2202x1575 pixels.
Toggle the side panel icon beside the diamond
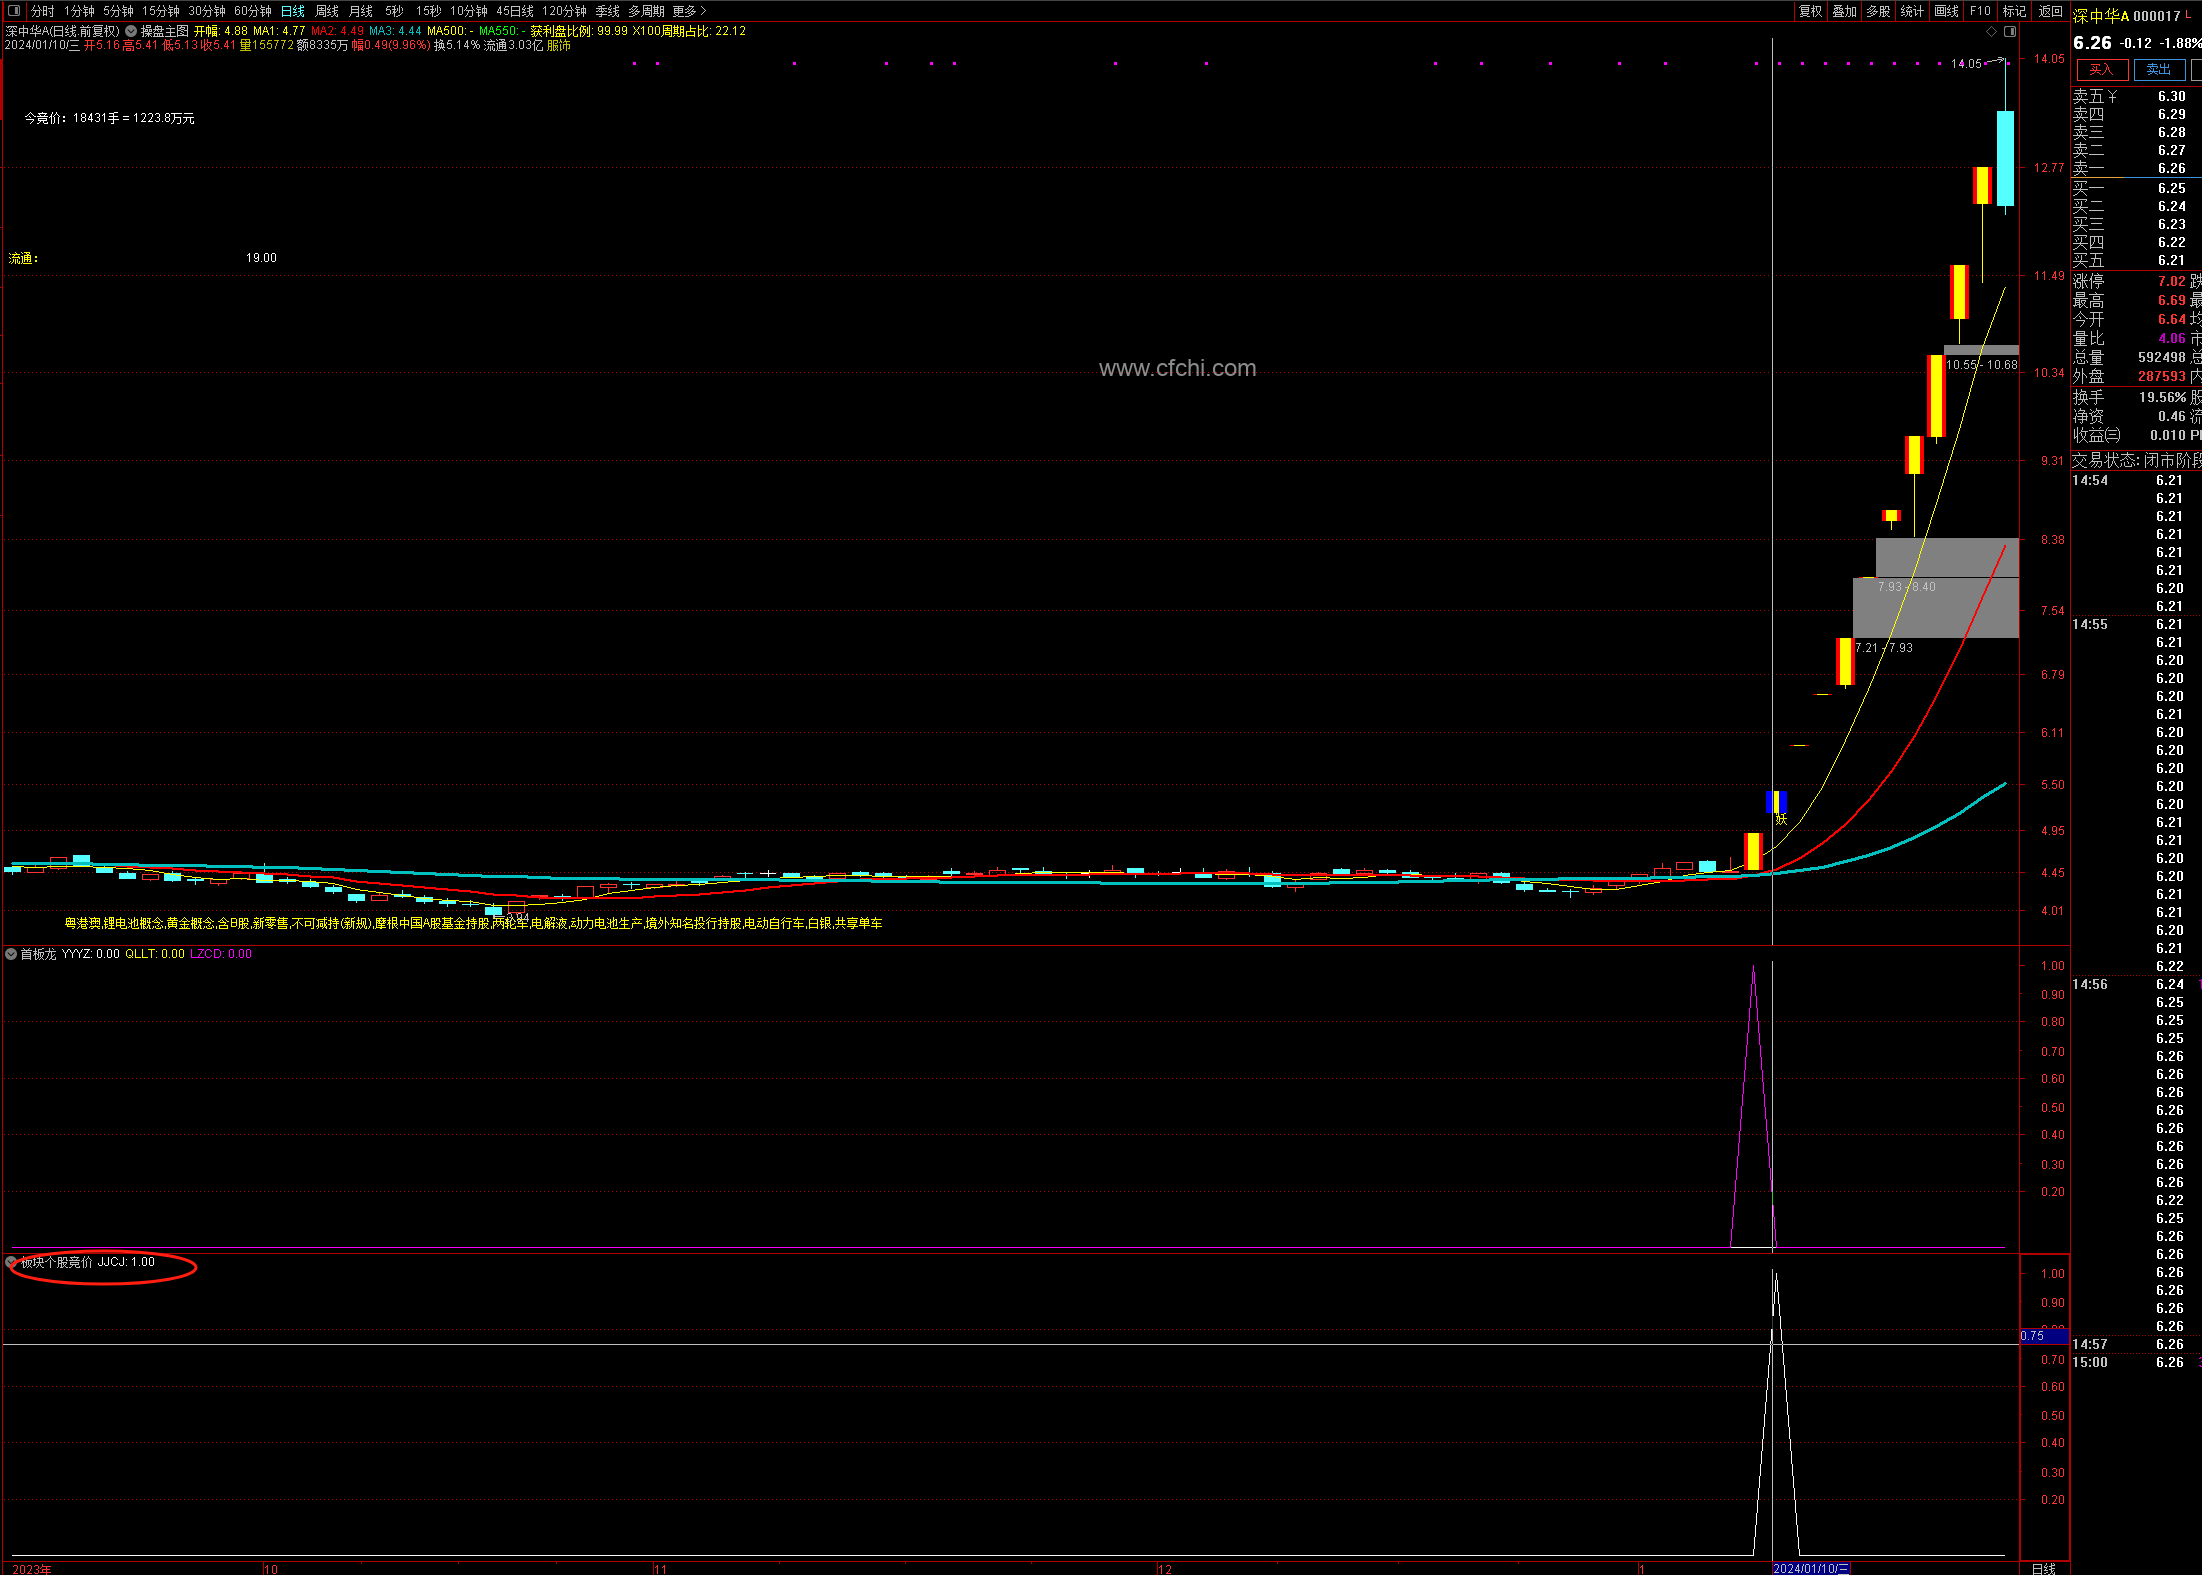2010,31
